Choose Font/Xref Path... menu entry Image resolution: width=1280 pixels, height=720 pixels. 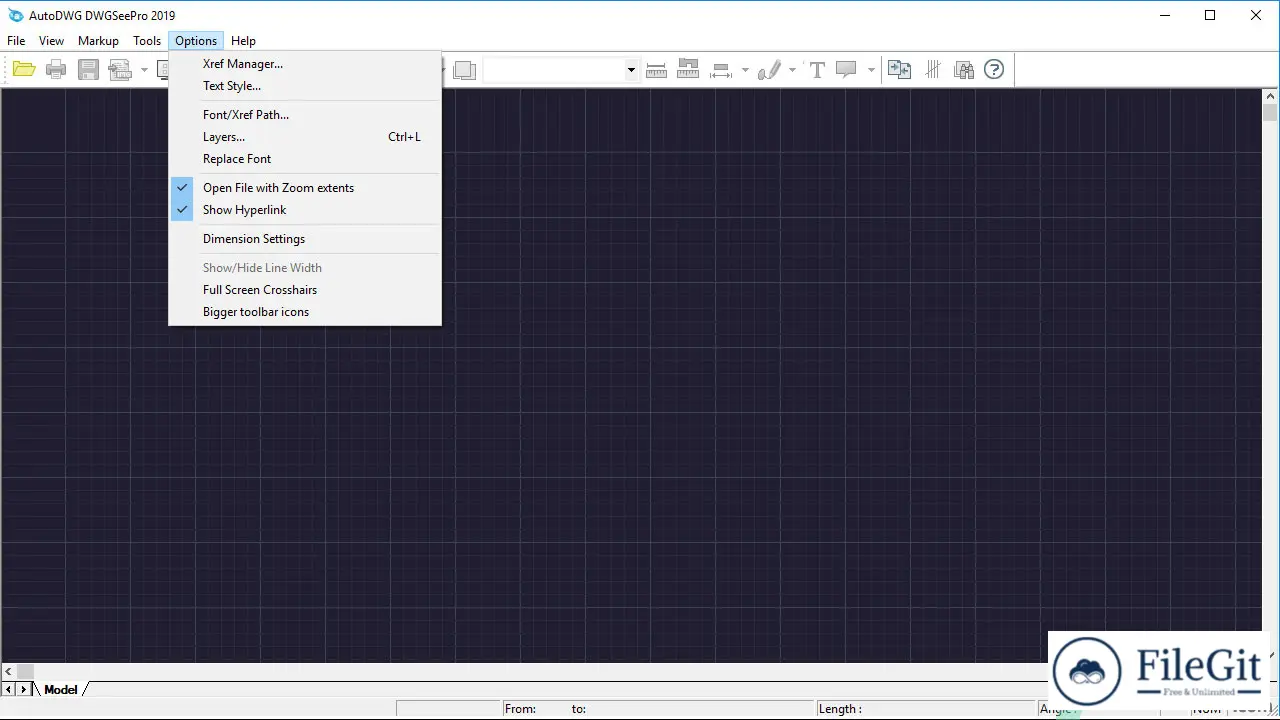point(305,115)
